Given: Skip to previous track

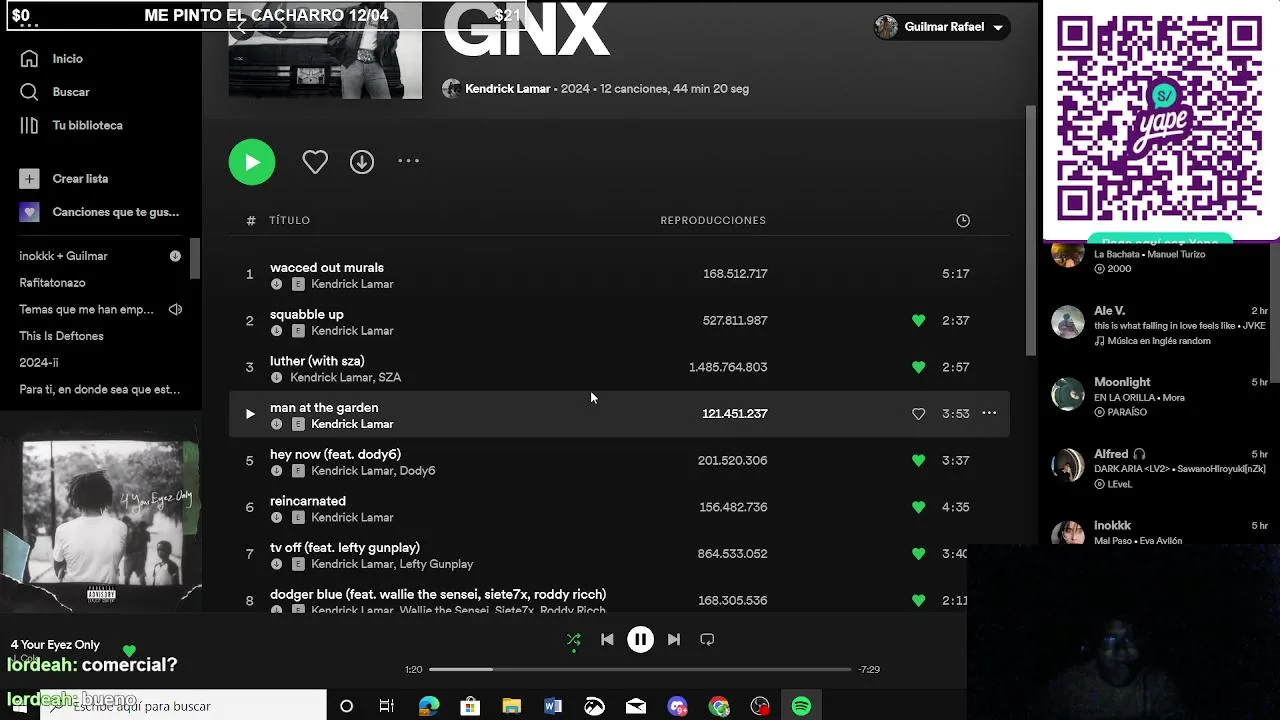Looking at the screenshot, I should coord(607,640).
